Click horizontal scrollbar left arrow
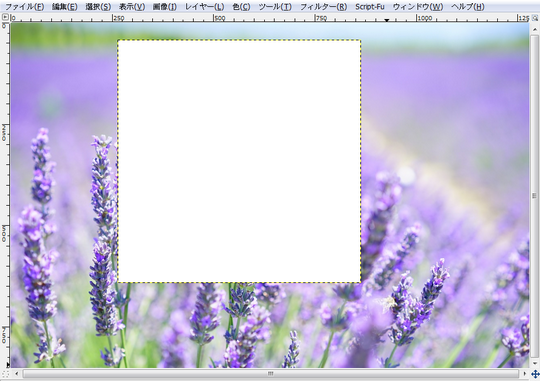This screenshot has width=540, height=381. click(17, 373)
